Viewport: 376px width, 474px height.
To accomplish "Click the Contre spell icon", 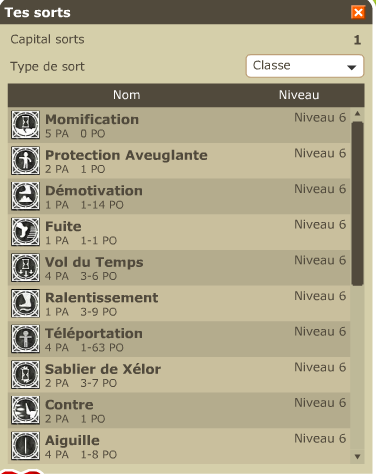I will 25,410.
